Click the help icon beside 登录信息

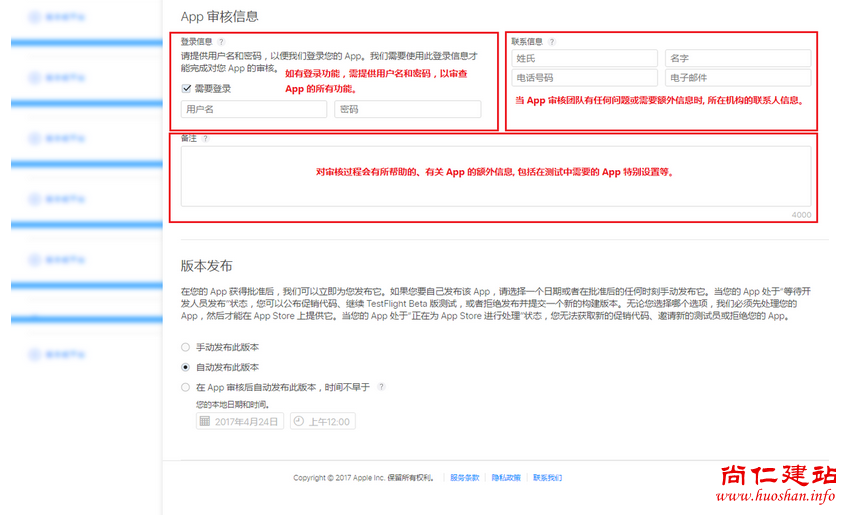(221, 42)
